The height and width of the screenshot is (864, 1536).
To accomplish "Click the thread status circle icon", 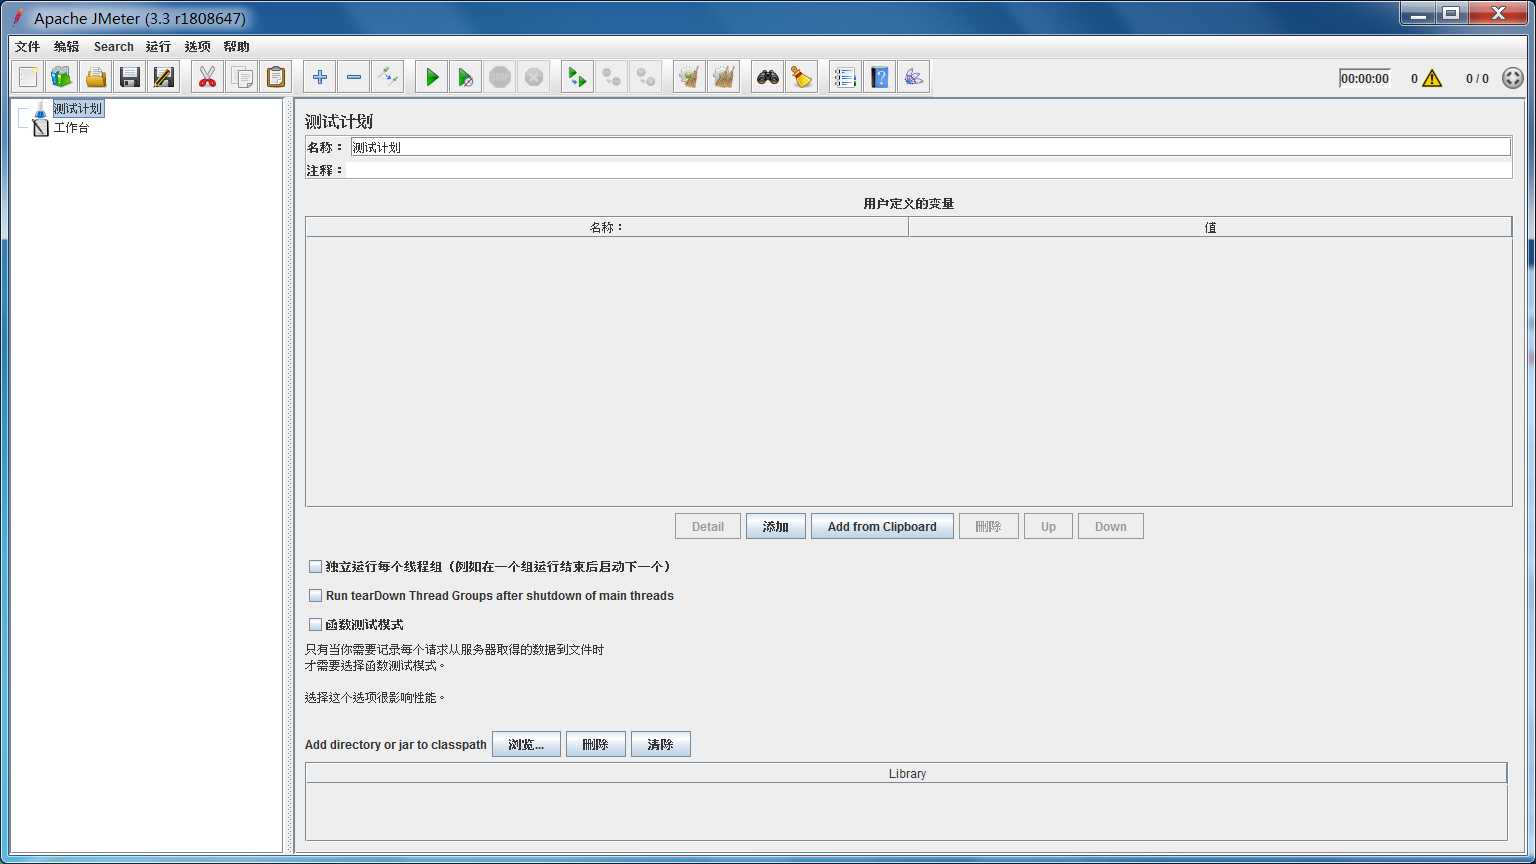I will (1513, 78).
